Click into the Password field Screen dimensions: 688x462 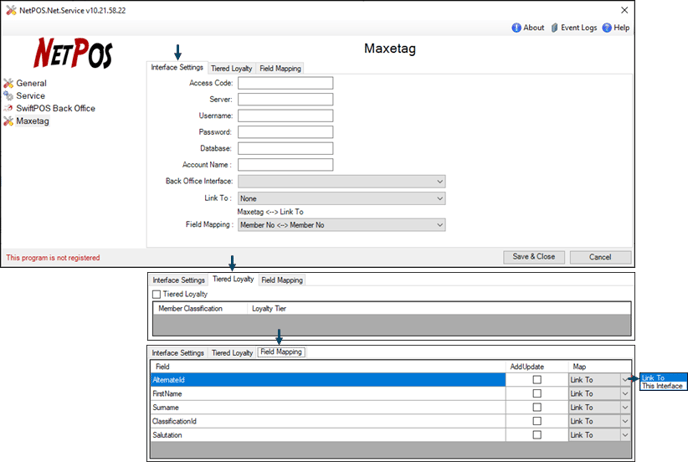(x=285, y=132)
